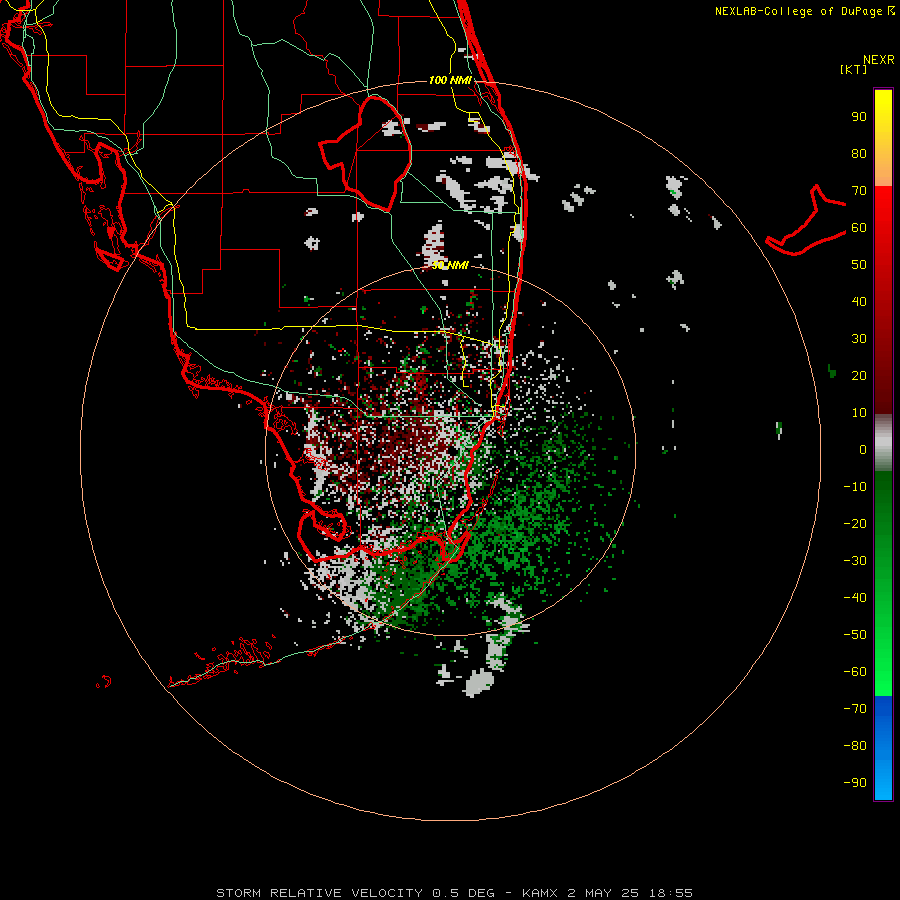This screenshot has height=900, width=900.
Task: Click the -60 value on the velocity scale
Action: pyautogui.click(x=855, y=672)
